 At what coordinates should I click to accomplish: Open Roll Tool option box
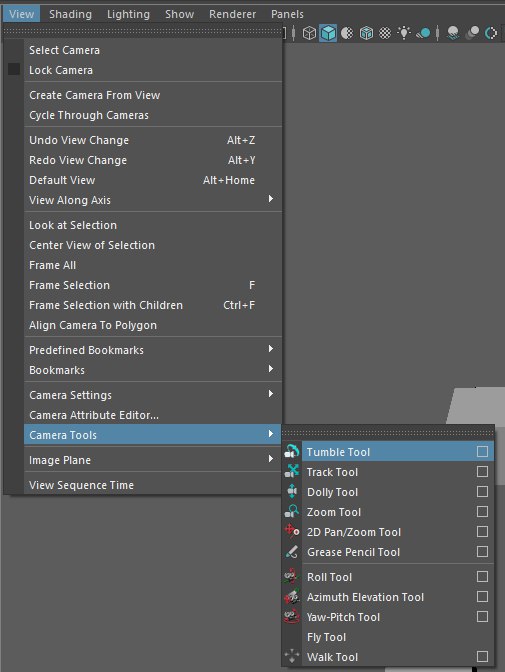pos(482,576)
